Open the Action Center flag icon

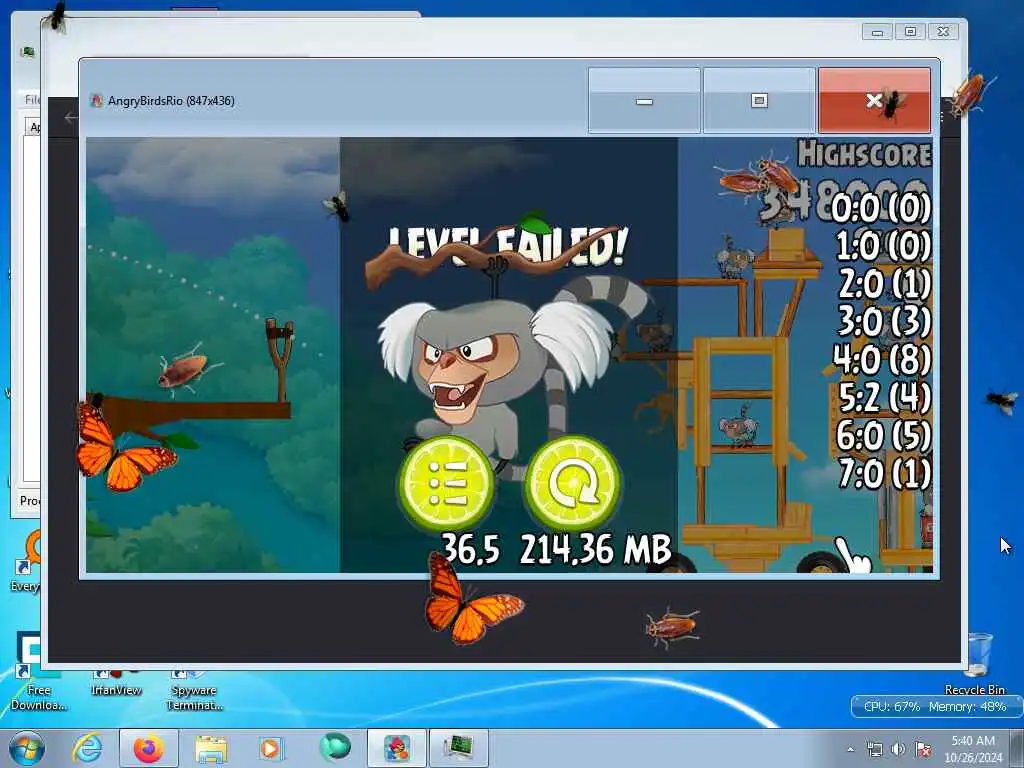pyautogui.click(x=923, y=749)
